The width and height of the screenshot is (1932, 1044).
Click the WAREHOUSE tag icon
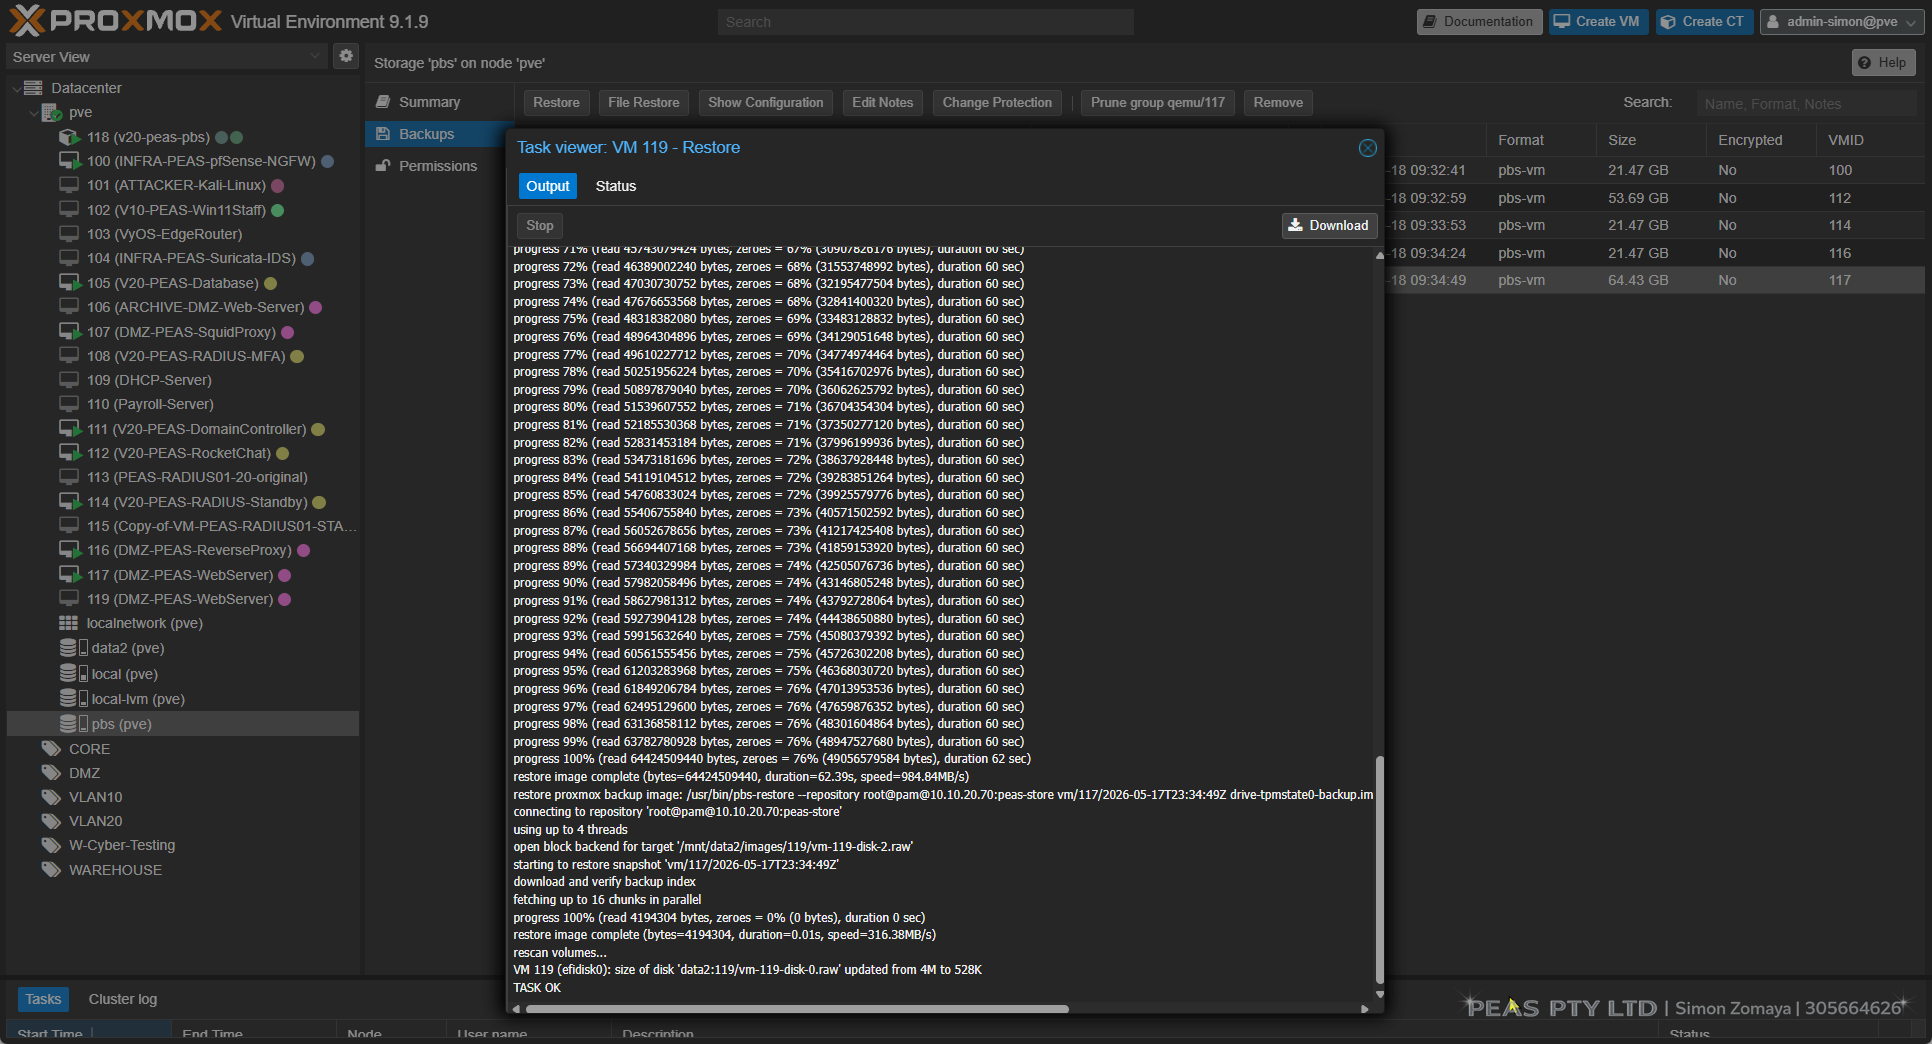tap(51, 870)
